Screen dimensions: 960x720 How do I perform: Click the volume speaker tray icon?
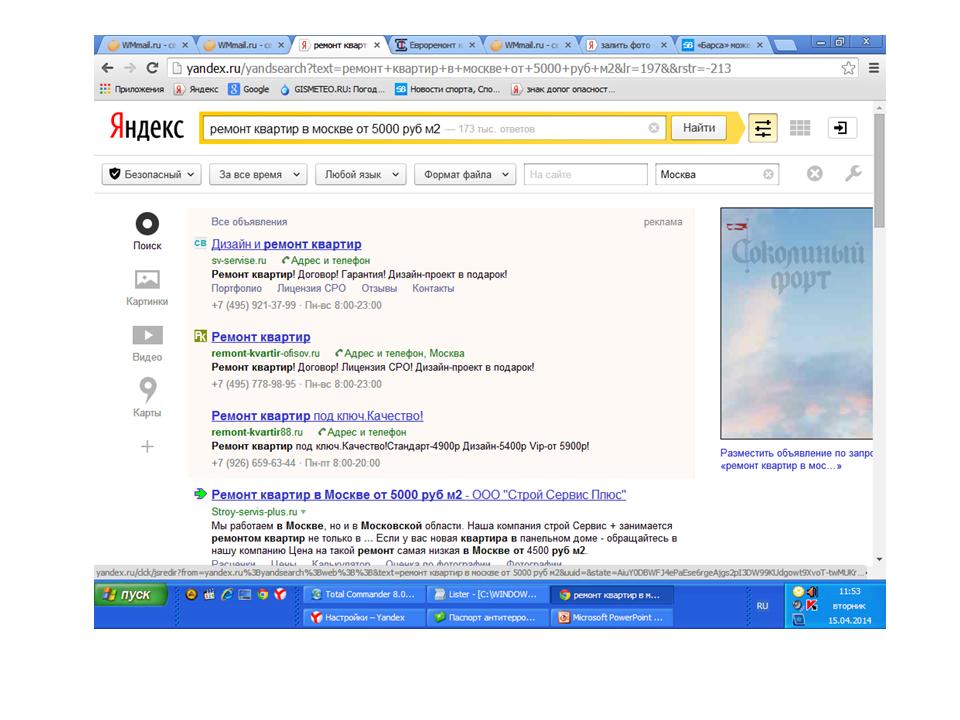pos(811,591)
